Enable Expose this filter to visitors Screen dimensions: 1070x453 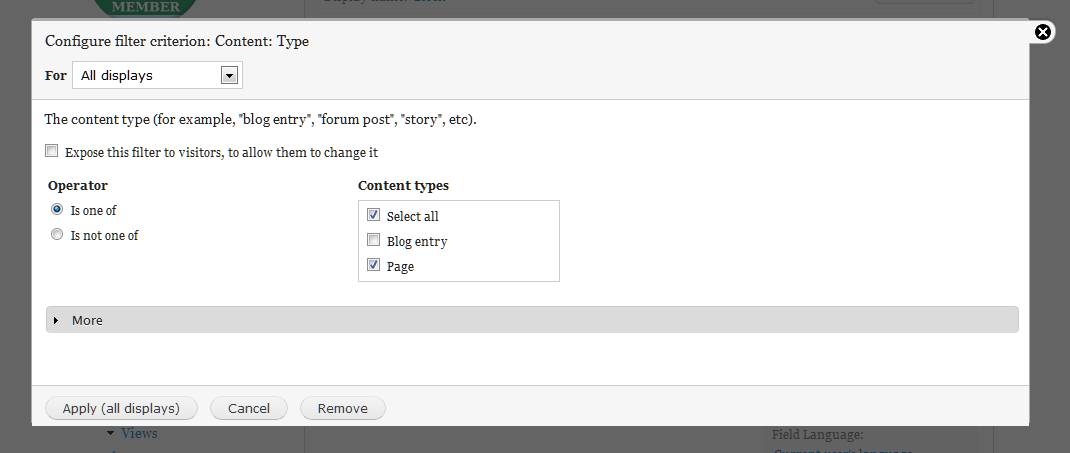[x=52, y=151]
